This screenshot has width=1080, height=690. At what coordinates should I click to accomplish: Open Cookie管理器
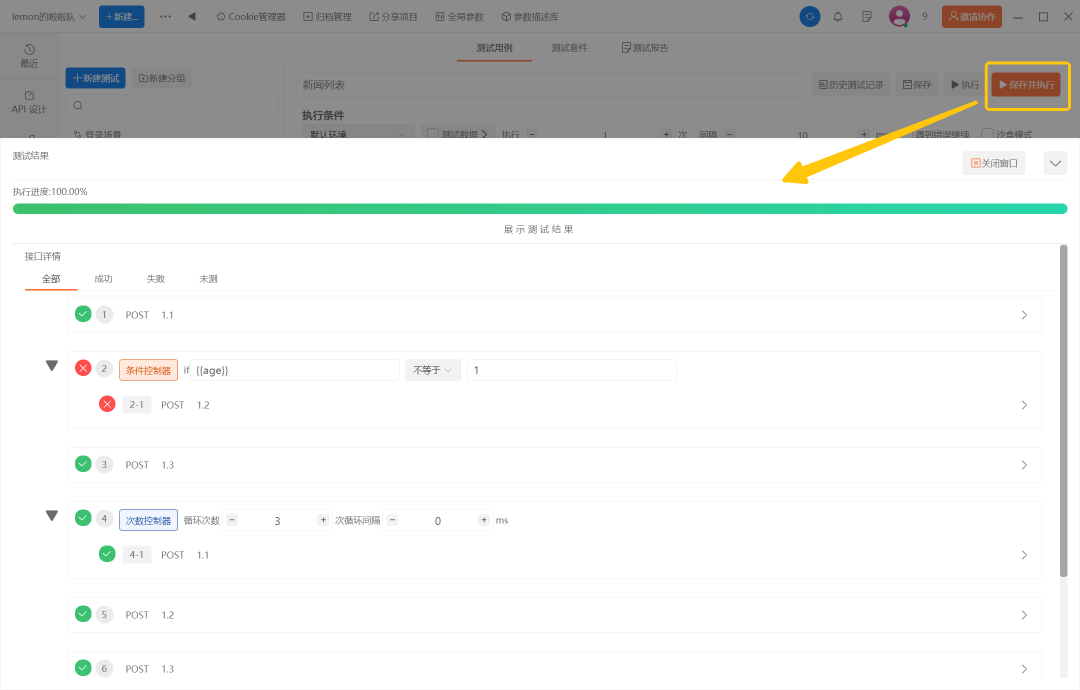tap(251, 17)
